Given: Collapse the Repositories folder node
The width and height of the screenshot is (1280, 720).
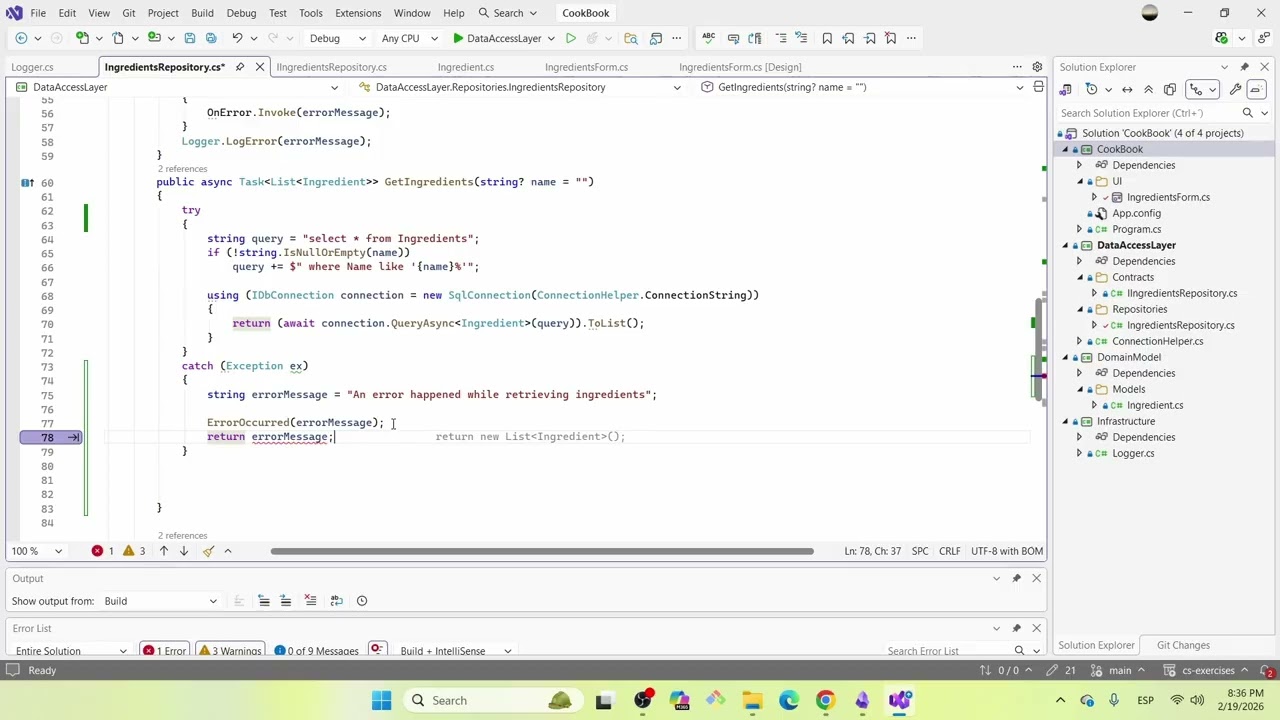Looking at the screenshot, I should (x=1079, y=309).
